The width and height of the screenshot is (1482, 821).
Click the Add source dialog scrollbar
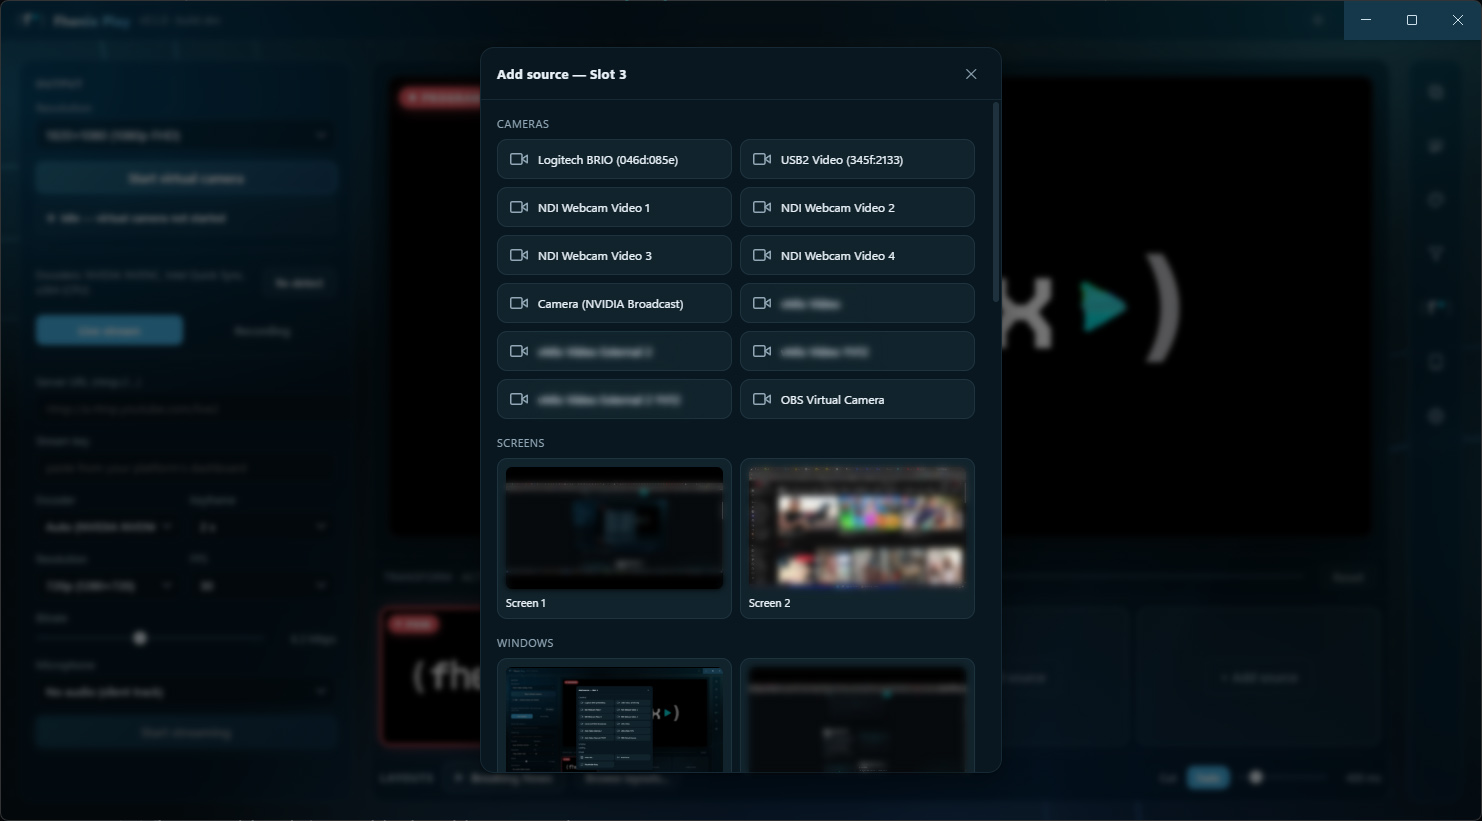point(995,202)
